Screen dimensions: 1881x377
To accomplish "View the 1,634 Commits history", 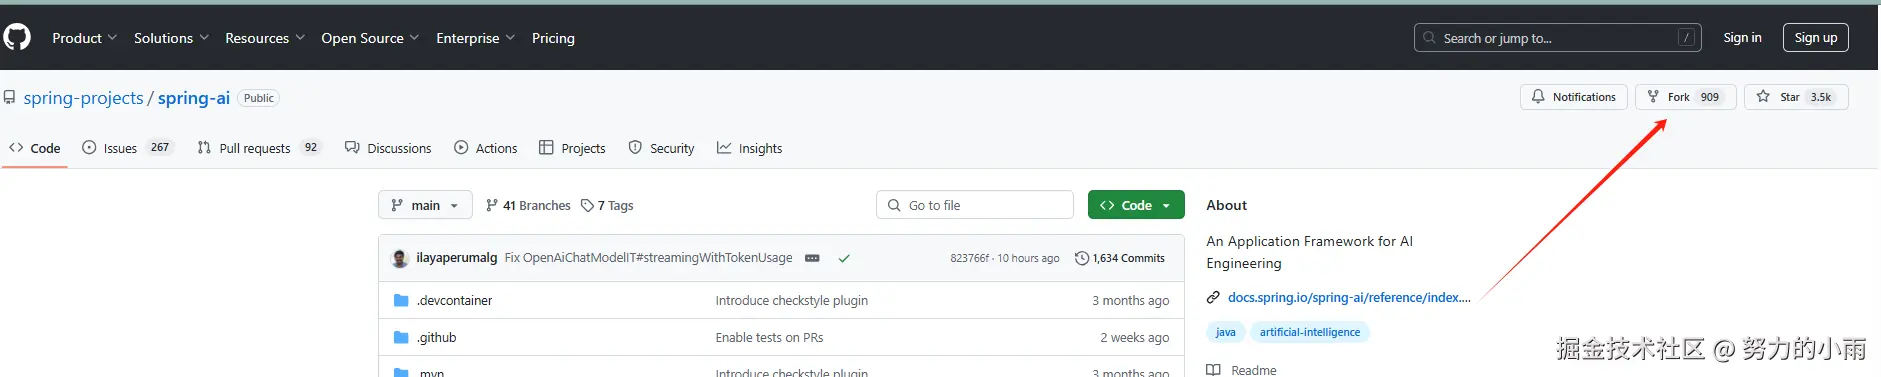I will pos(1120,258).
